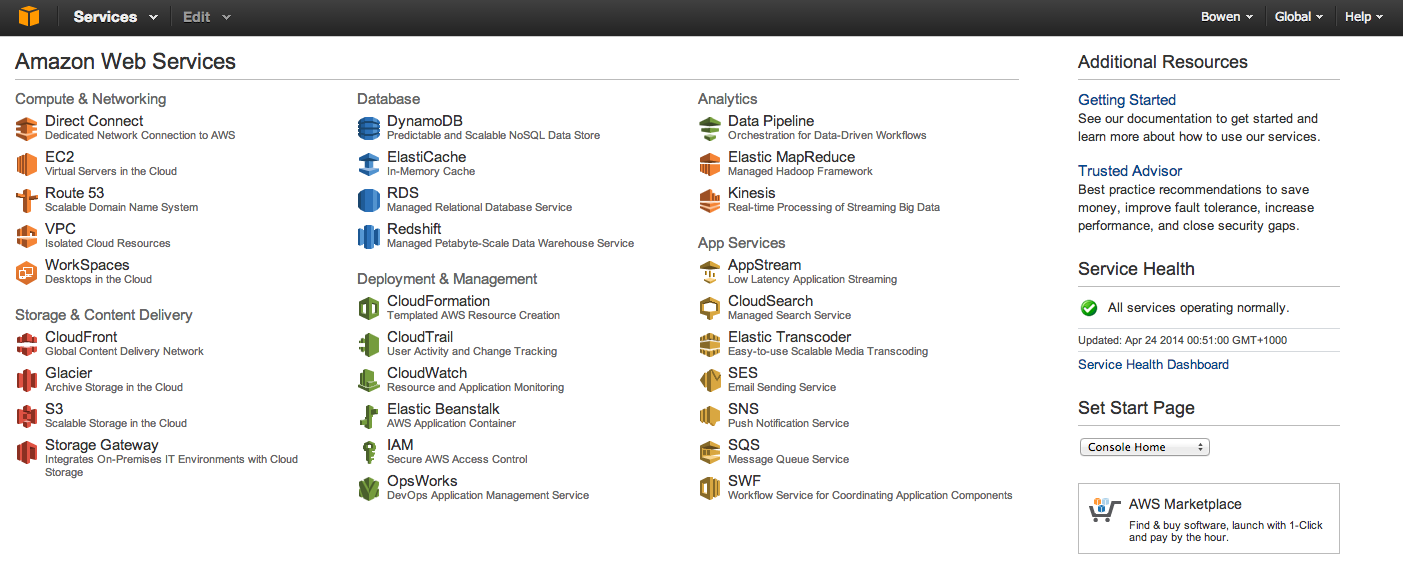The image size is (1403, 581).
Task: Open the Getting Started link
Action: pos(1127,100)
